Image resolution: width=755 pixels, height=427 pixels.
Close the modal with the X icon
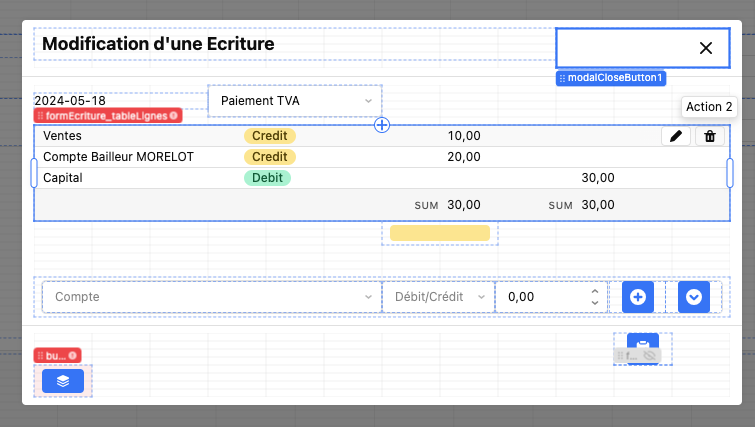(x=705, y=48)
